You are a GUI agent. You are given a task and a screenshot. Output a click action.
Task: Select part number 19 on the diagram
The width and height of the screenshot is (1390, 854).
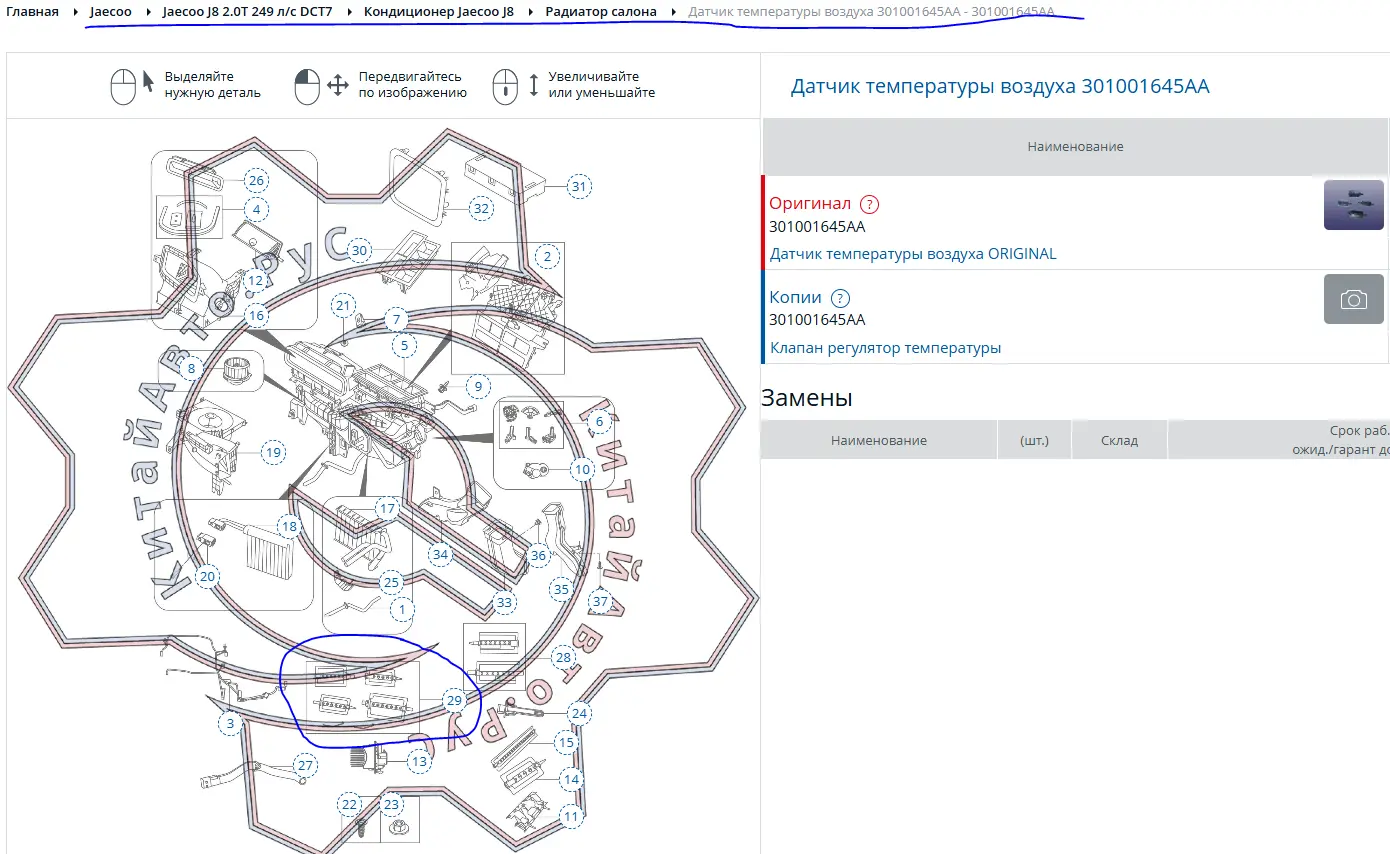[273, 452]
